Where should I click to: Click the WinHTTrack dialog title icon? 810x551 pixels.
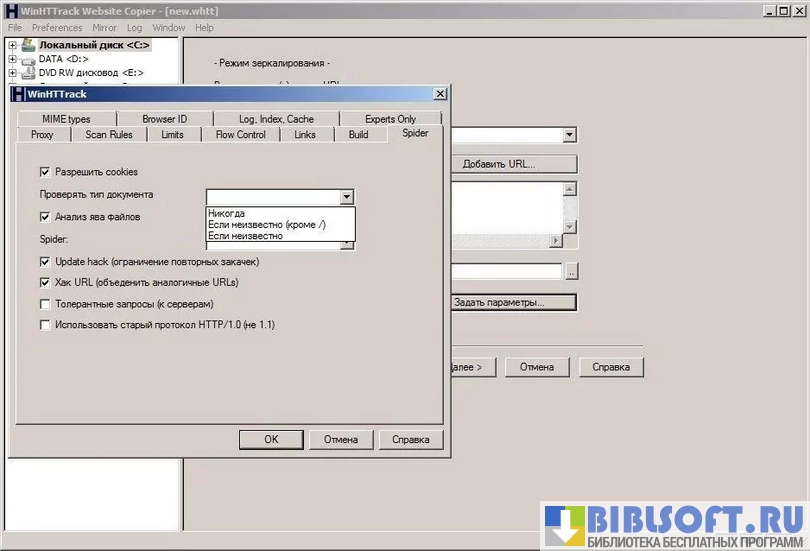(x=18, y=94)
